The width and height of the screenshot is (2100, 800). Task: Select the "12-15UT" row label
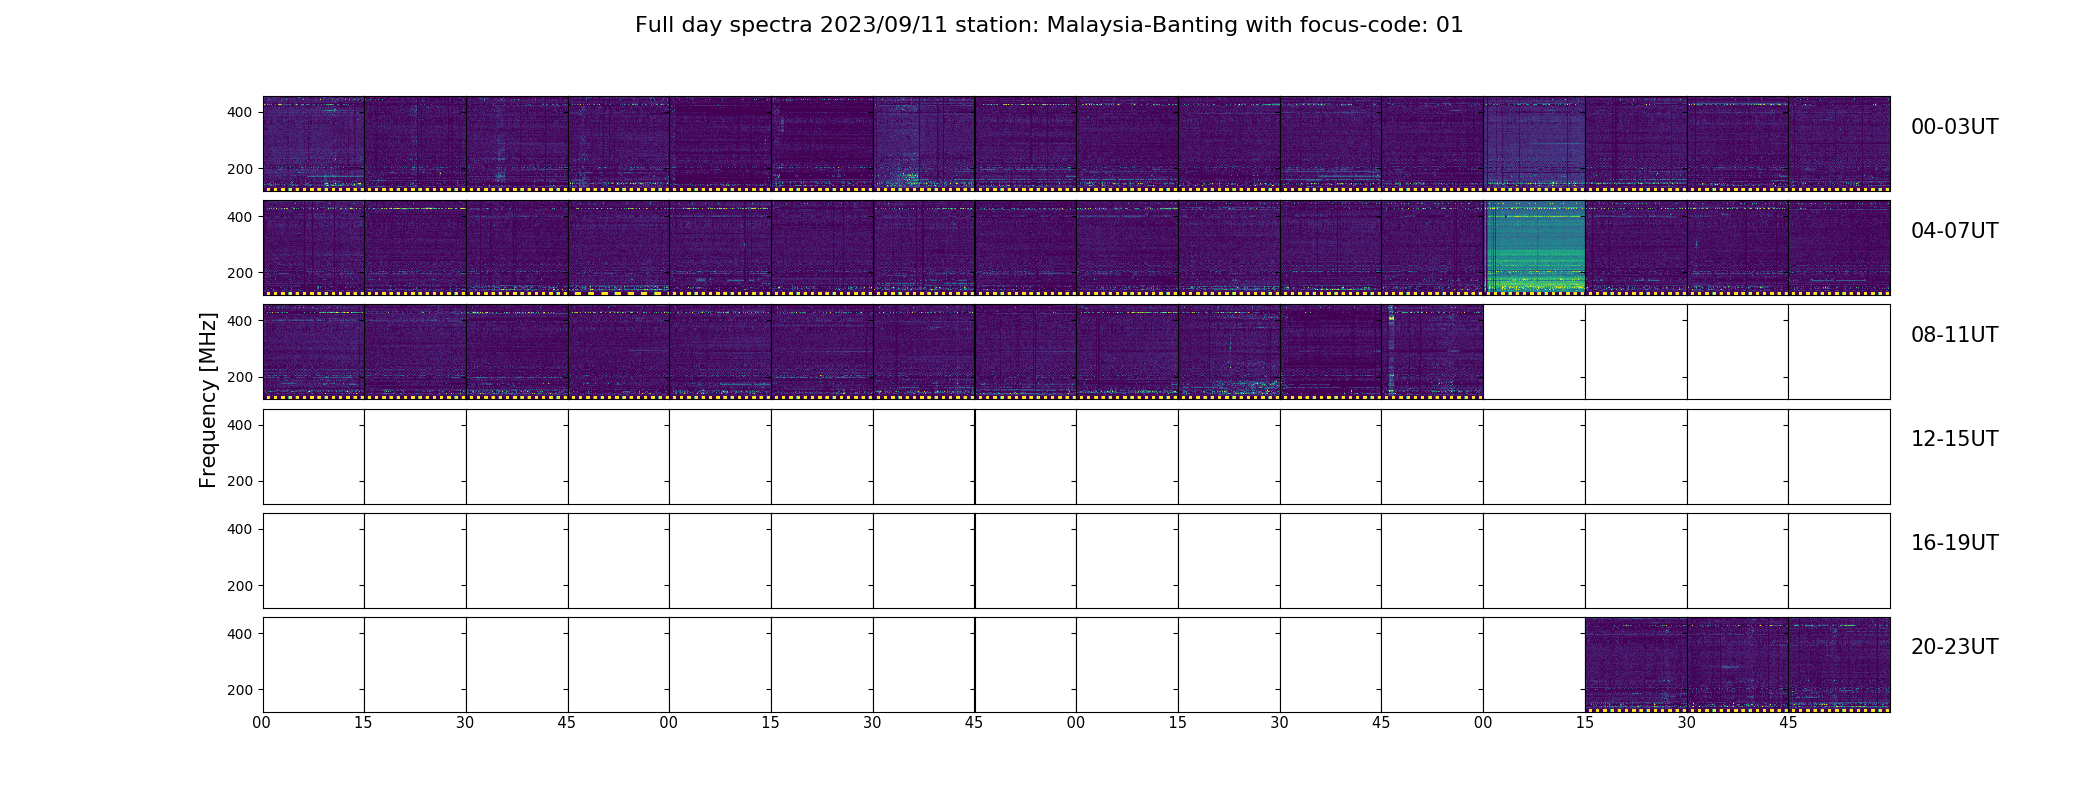tap(1954, 439)
